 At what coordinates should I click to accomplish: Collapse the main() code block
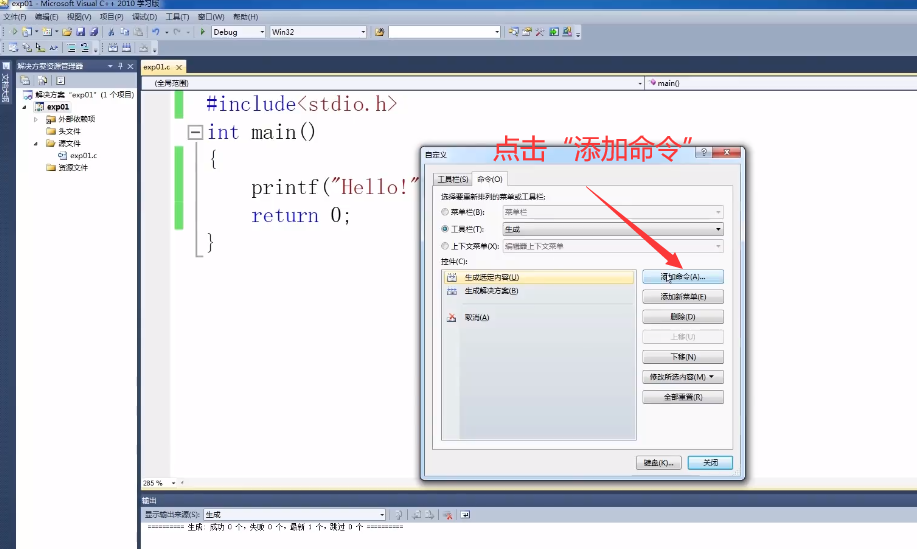[x=195, y=132]
